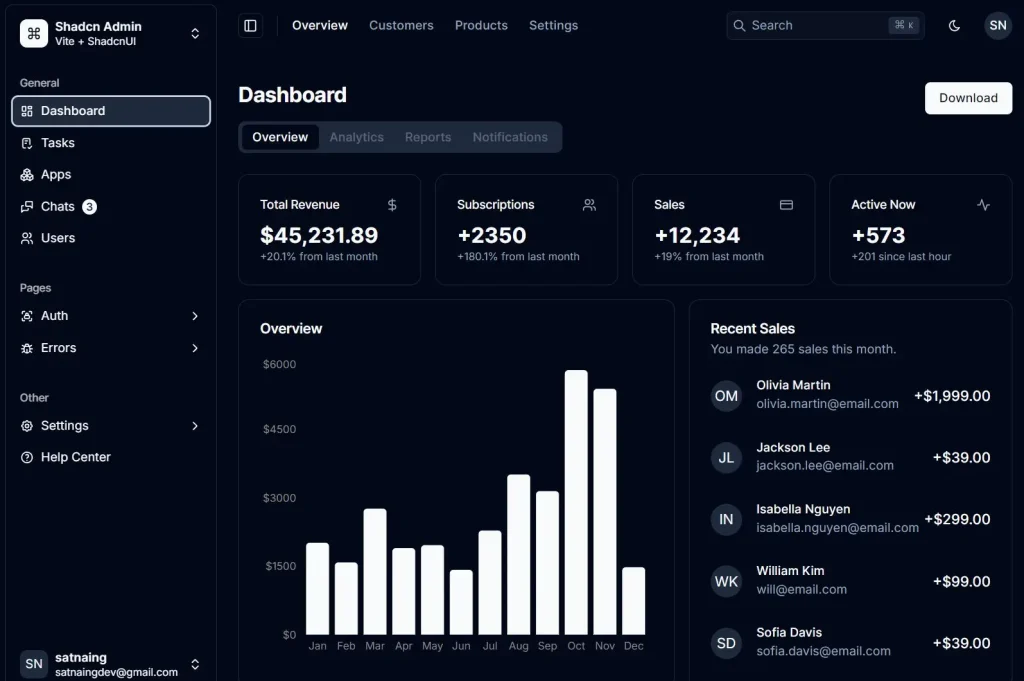
Task: Click the October bar in the Overview chart
Action: pyautogui.click(x=576, y=500)
